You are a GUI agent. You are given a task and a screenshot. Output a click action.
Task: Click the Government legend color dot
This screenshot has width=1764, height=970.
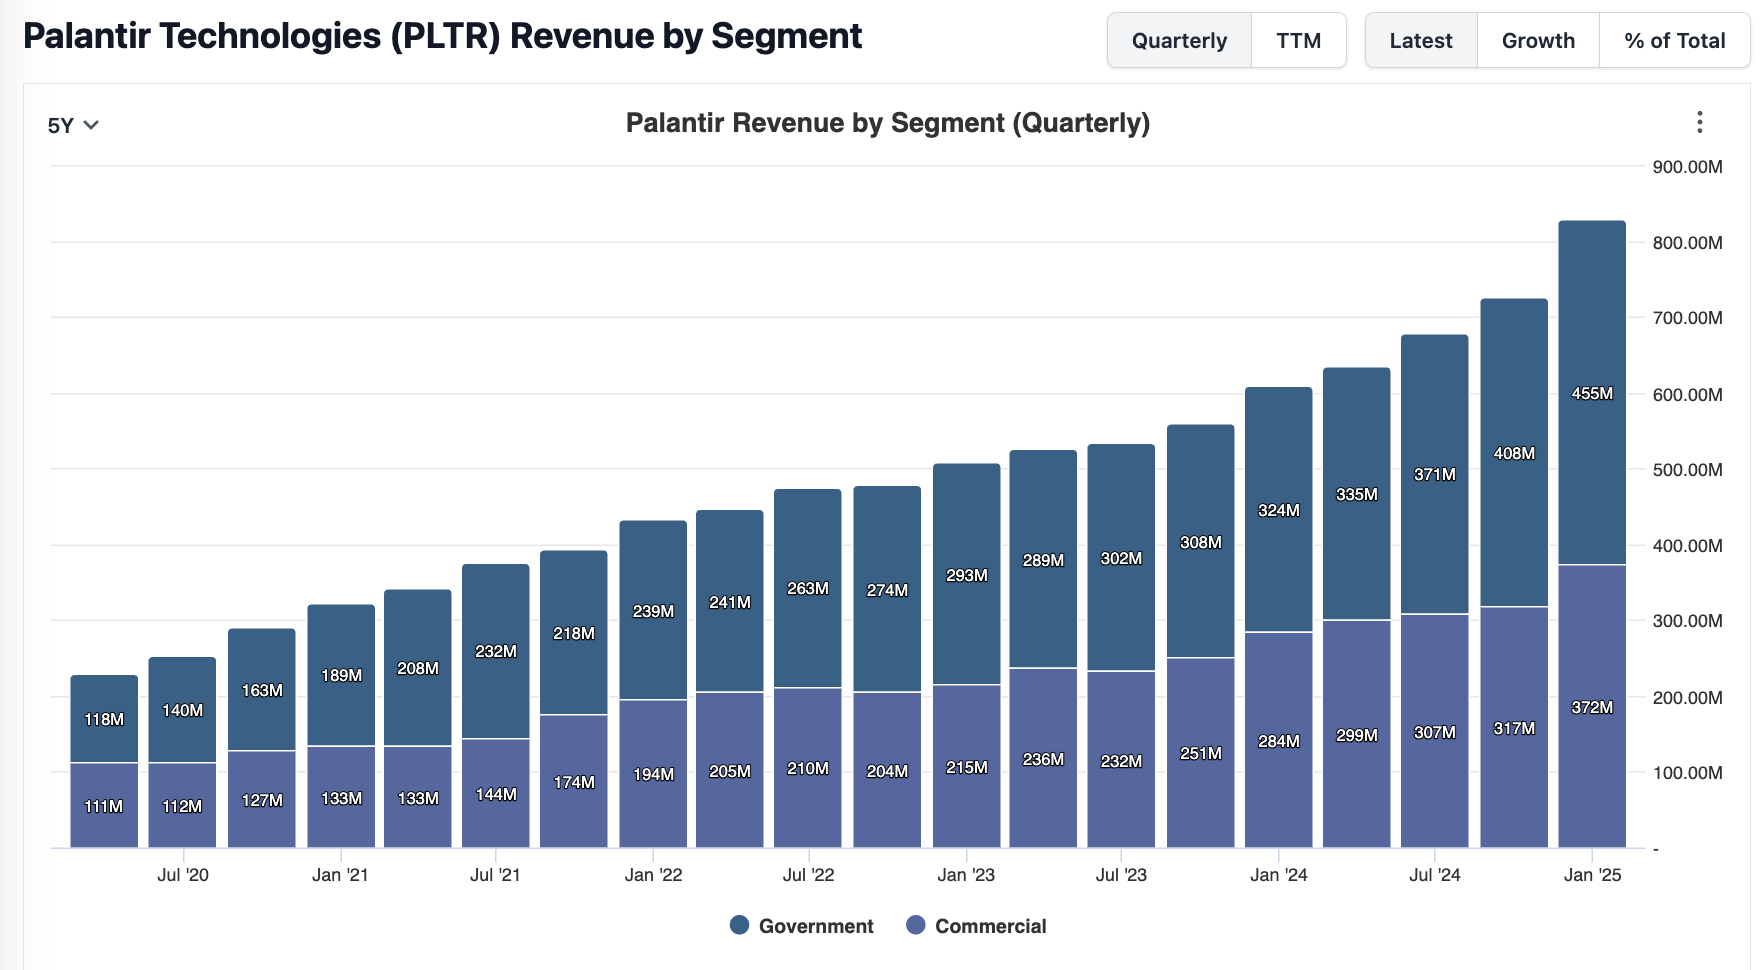click(x=740, y=925)
